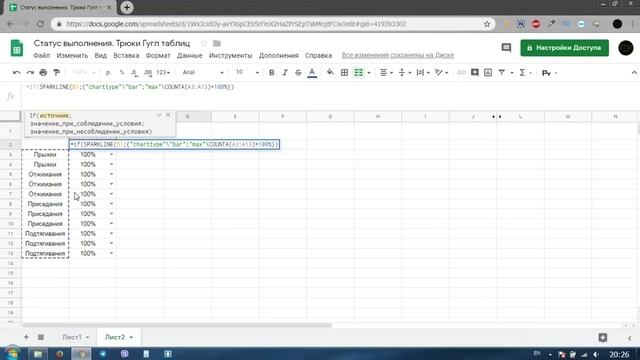
Task: Activate the paint format tool
Action: point(57,73)
